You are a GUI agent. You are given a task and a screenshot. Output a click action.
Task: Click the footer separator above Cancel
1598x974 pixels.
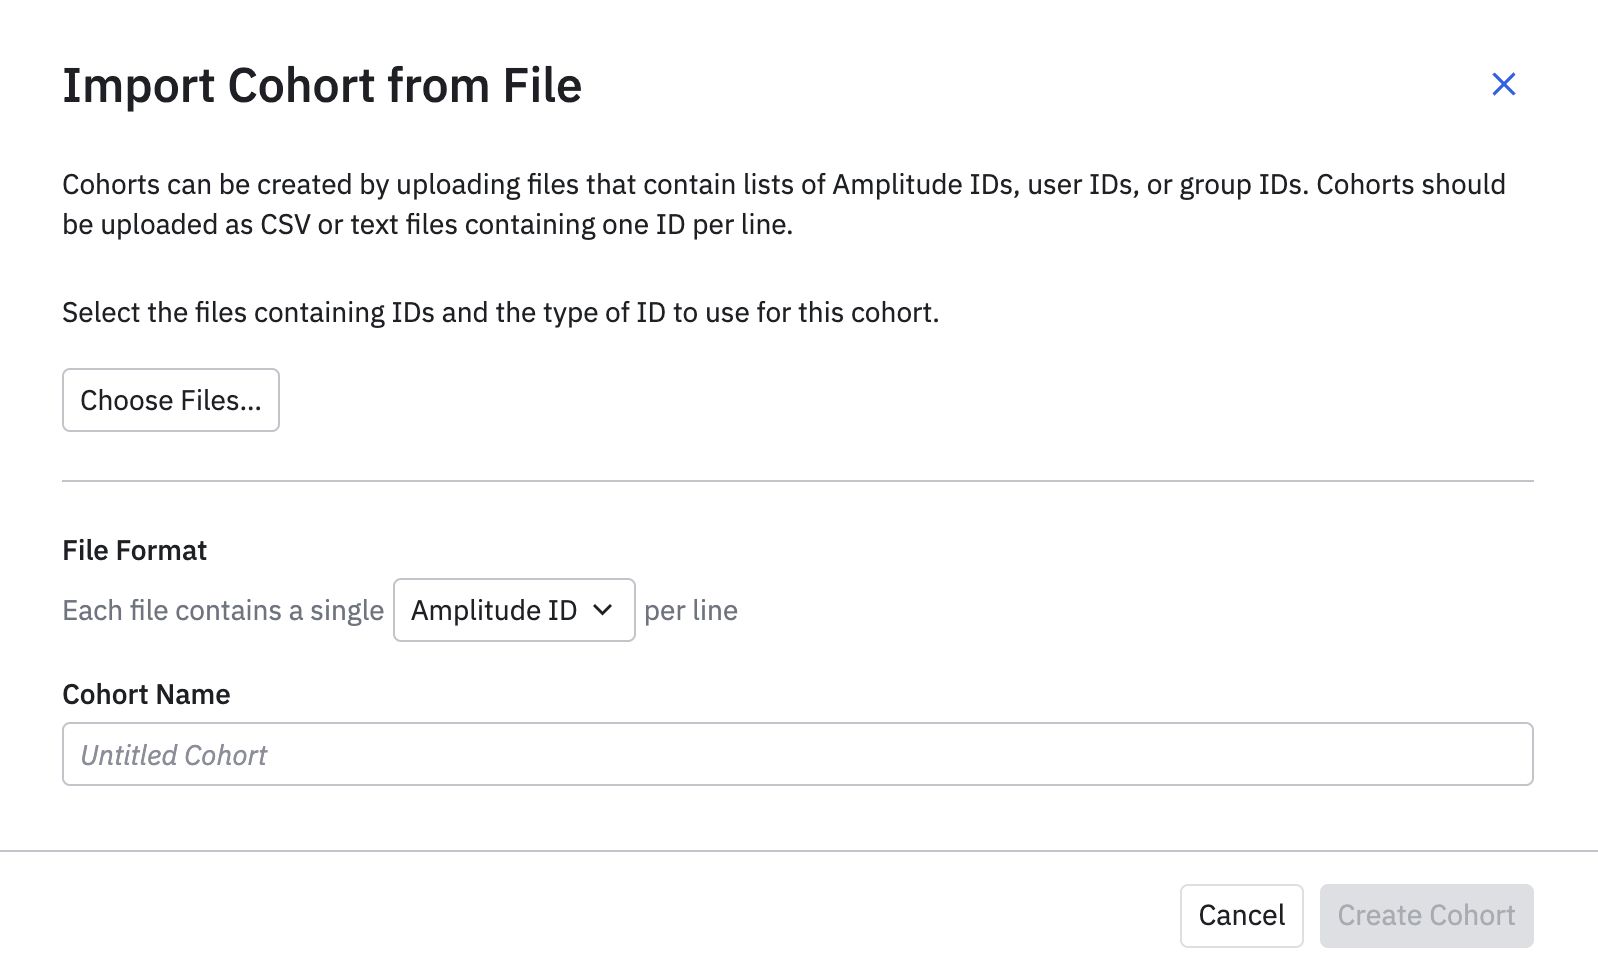pyautogui.click(x=797, y=851)
